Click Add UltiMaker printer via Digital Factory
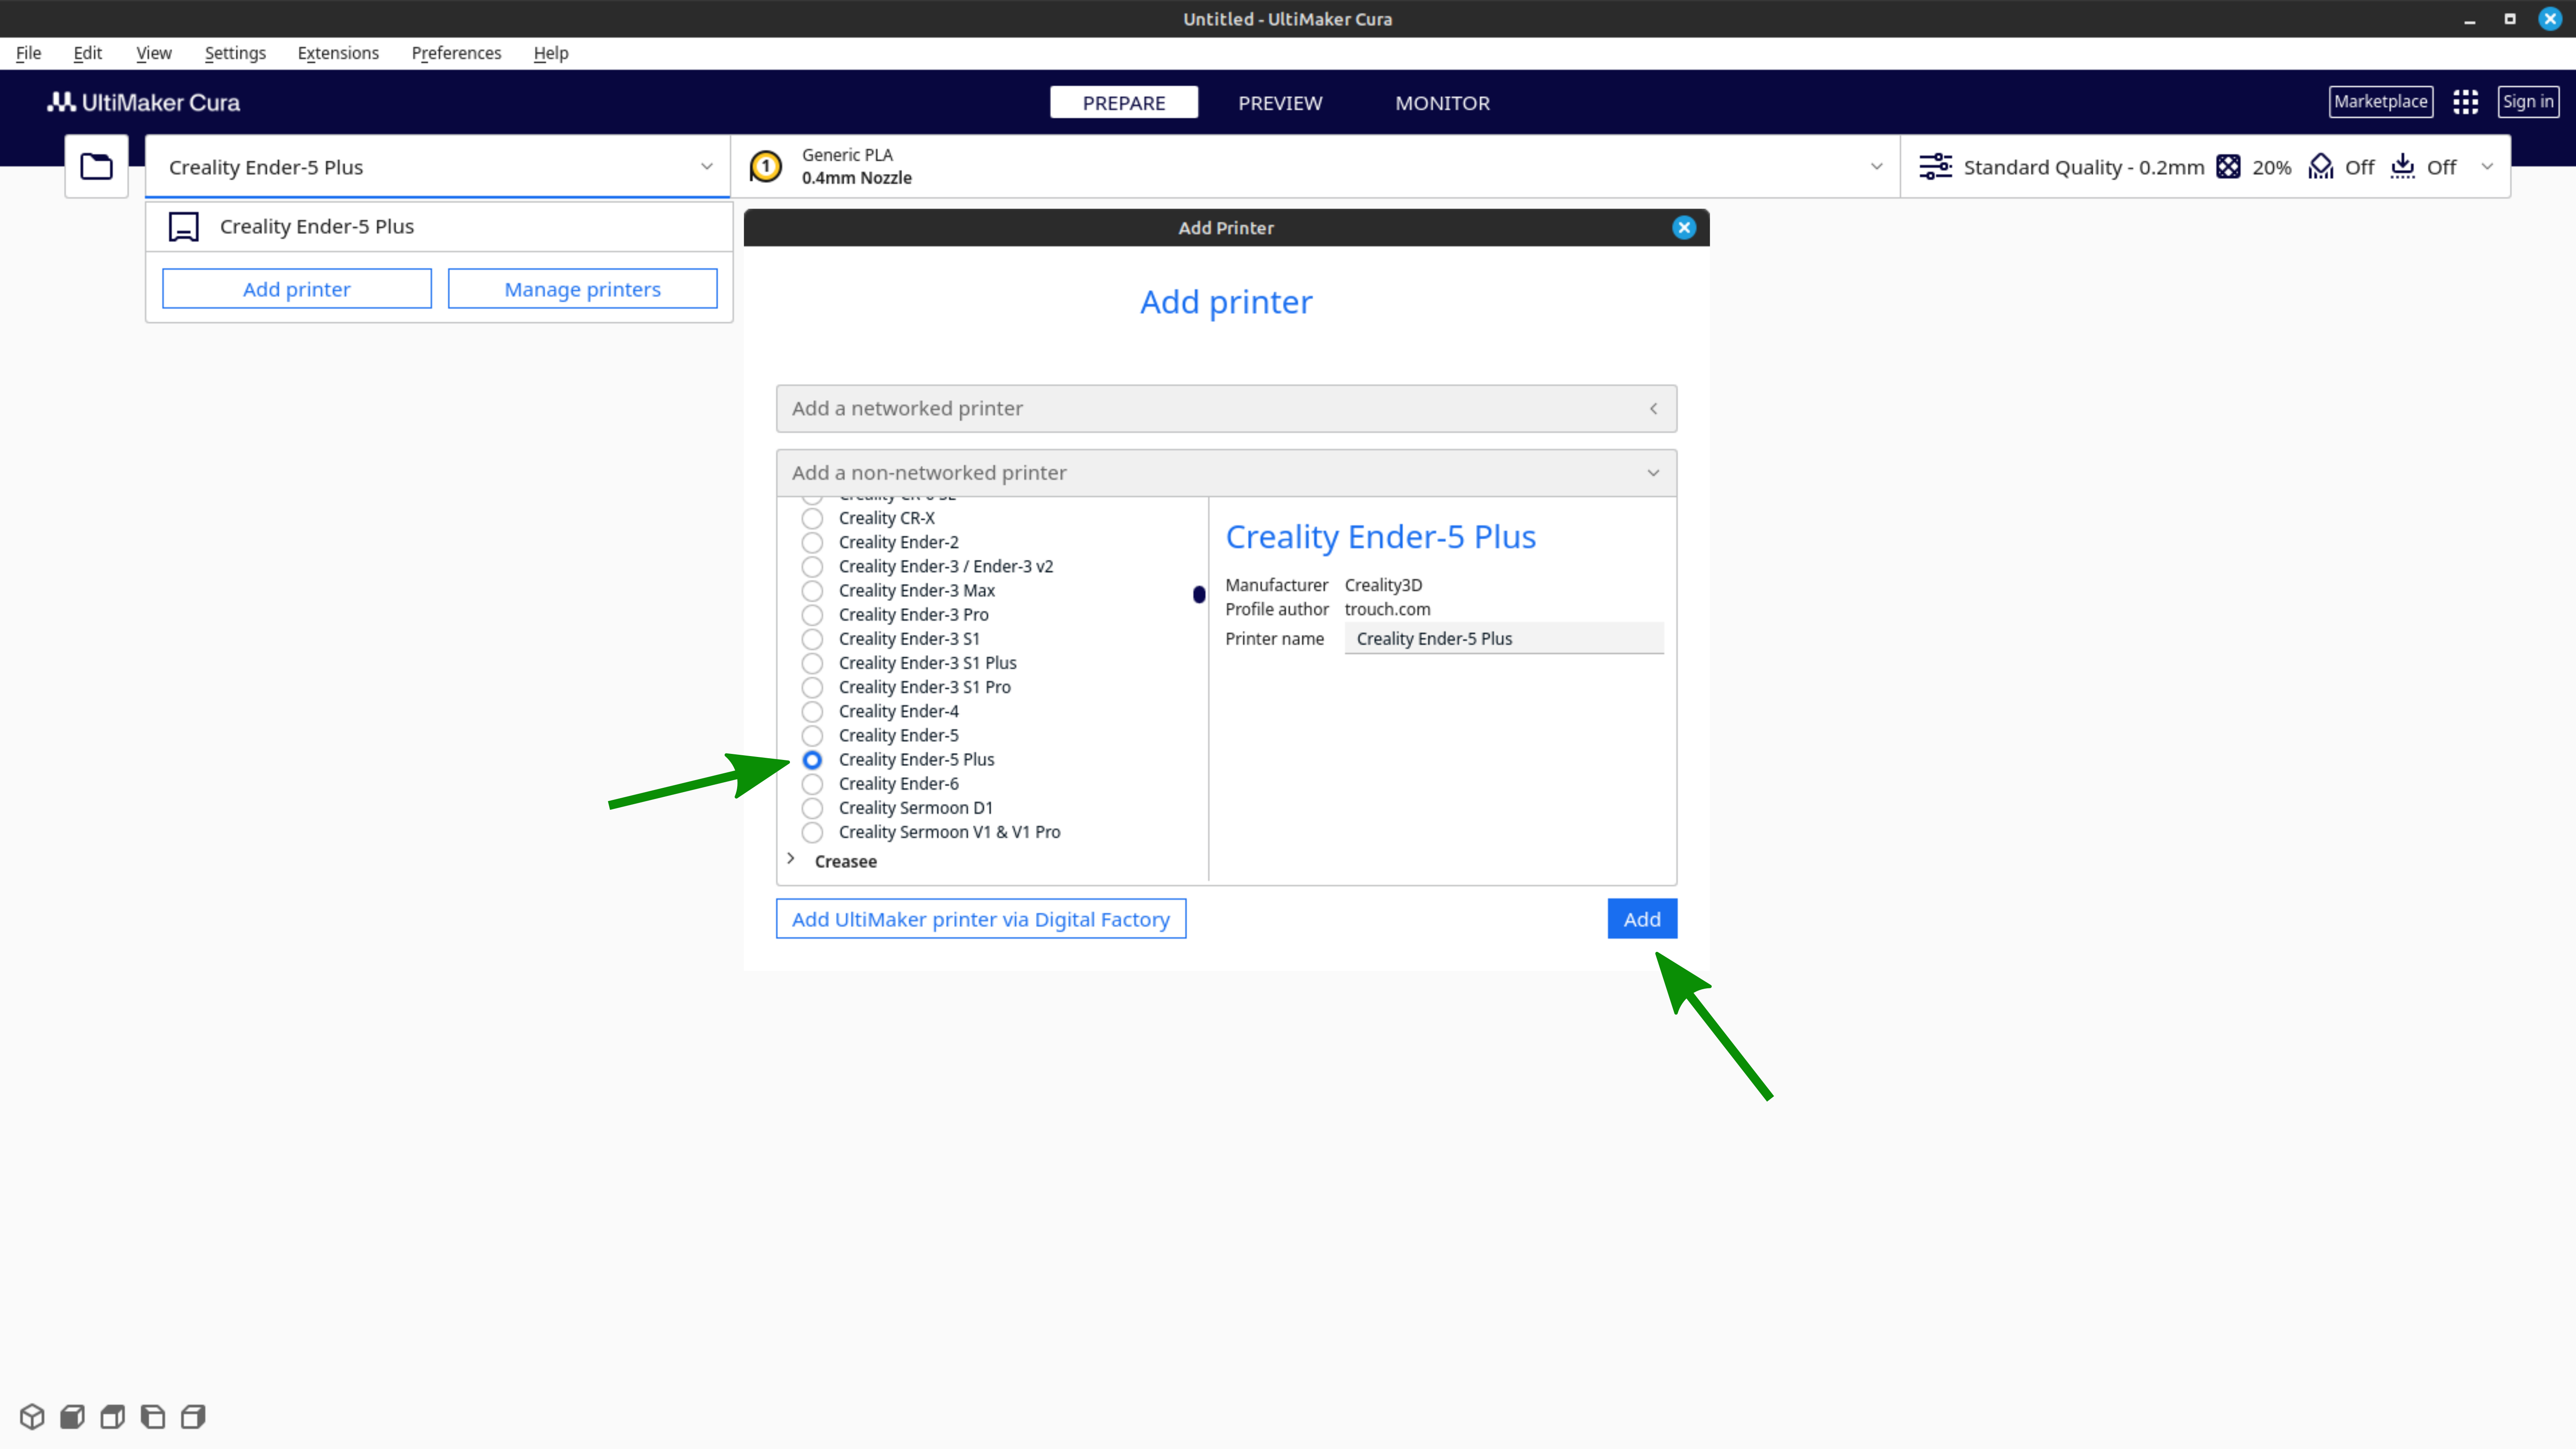Image resolution: width=2576 pixels, height=1449 pixels. tap(981, 919)
